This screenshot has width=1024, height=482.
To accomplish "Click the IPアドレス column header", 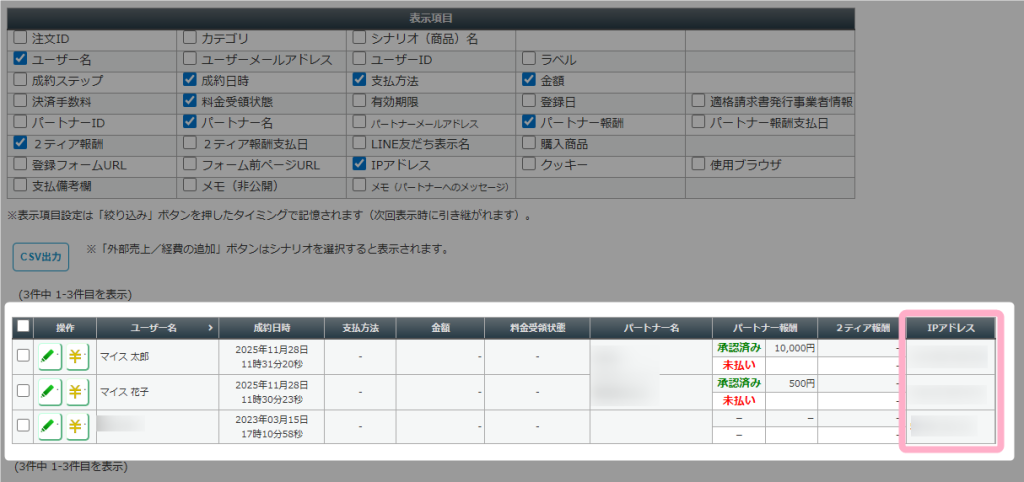I will tap(951, 327).
